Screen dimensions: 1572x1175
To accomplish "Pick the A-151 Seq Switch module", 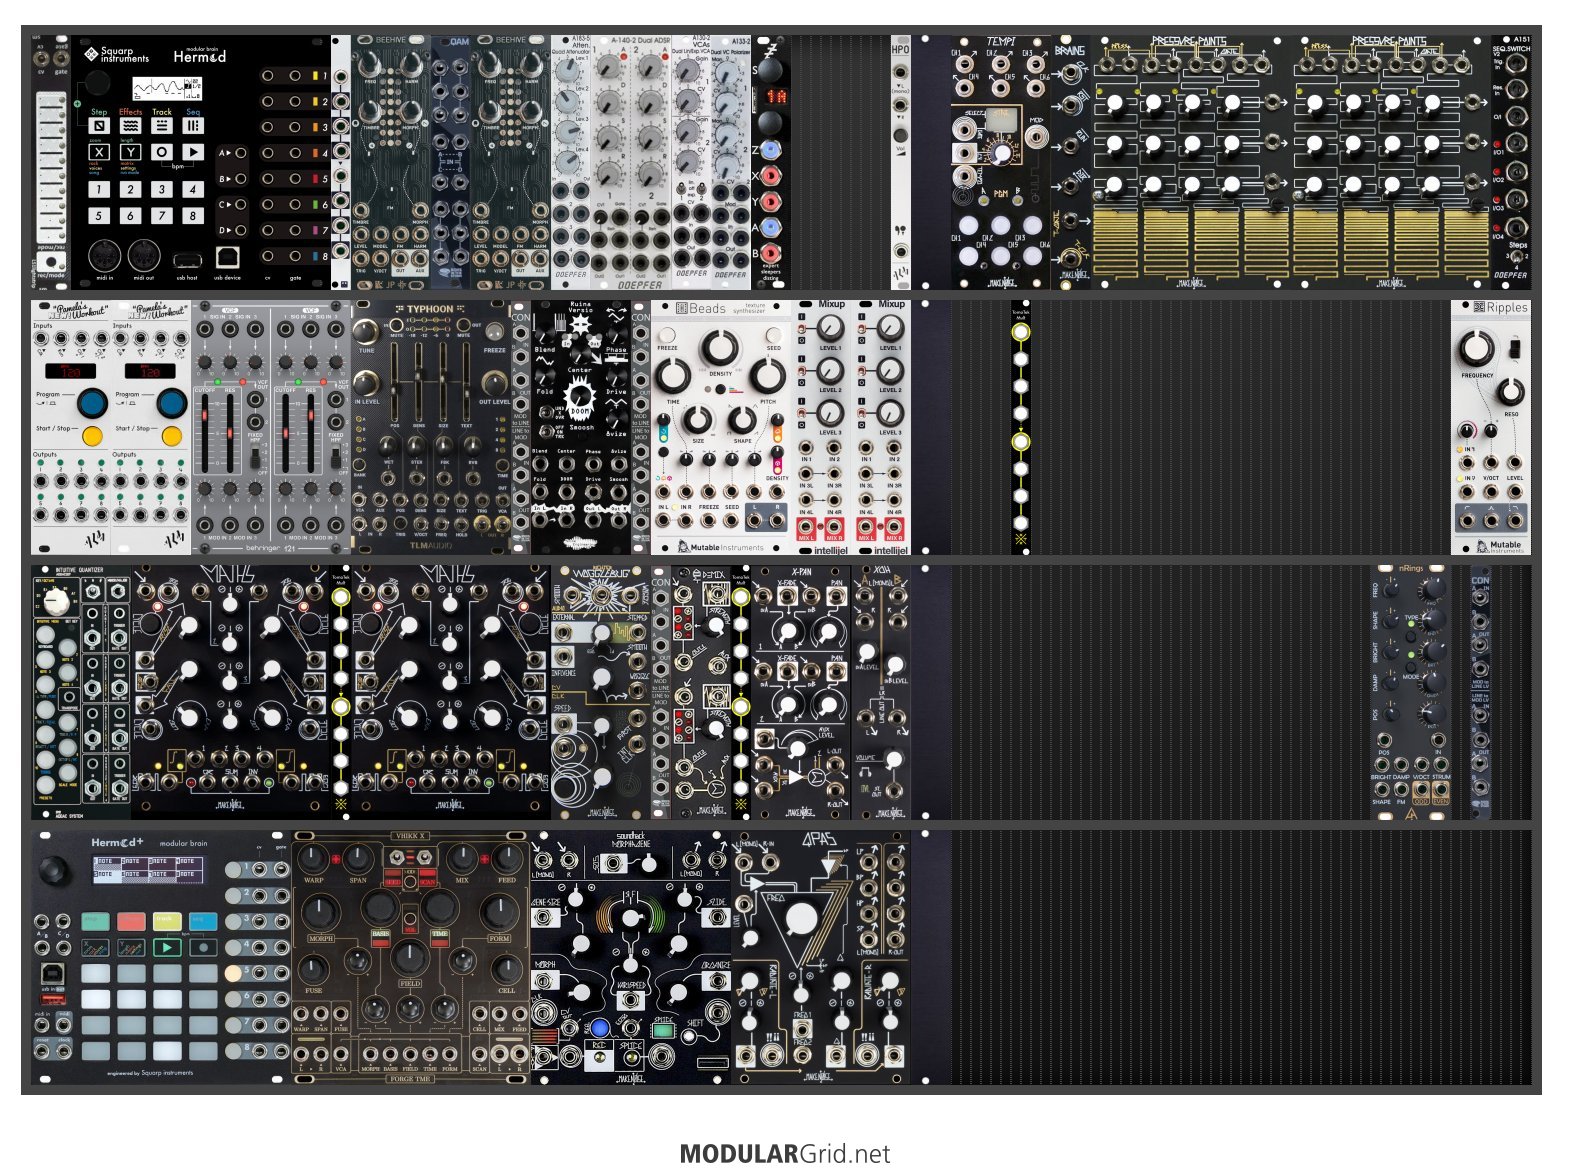I will tap(1511, 163).
